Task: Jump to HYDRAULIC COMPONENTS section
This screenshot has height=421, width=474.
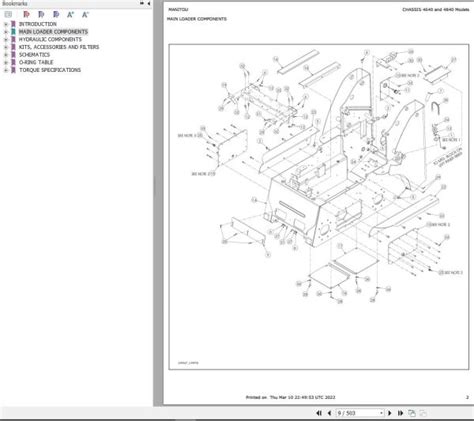Action: 50,39
